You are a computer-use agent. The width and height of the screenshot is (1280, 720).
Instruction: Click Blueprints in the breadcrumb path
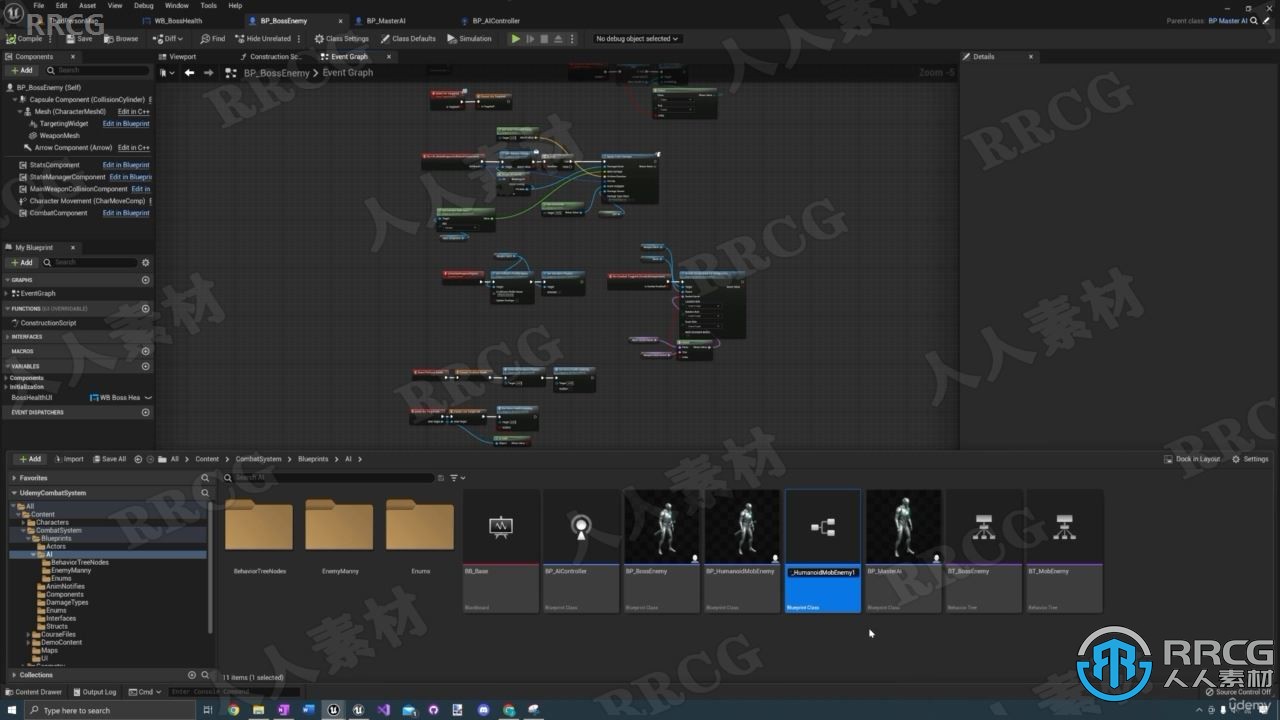tap(313, 459)
